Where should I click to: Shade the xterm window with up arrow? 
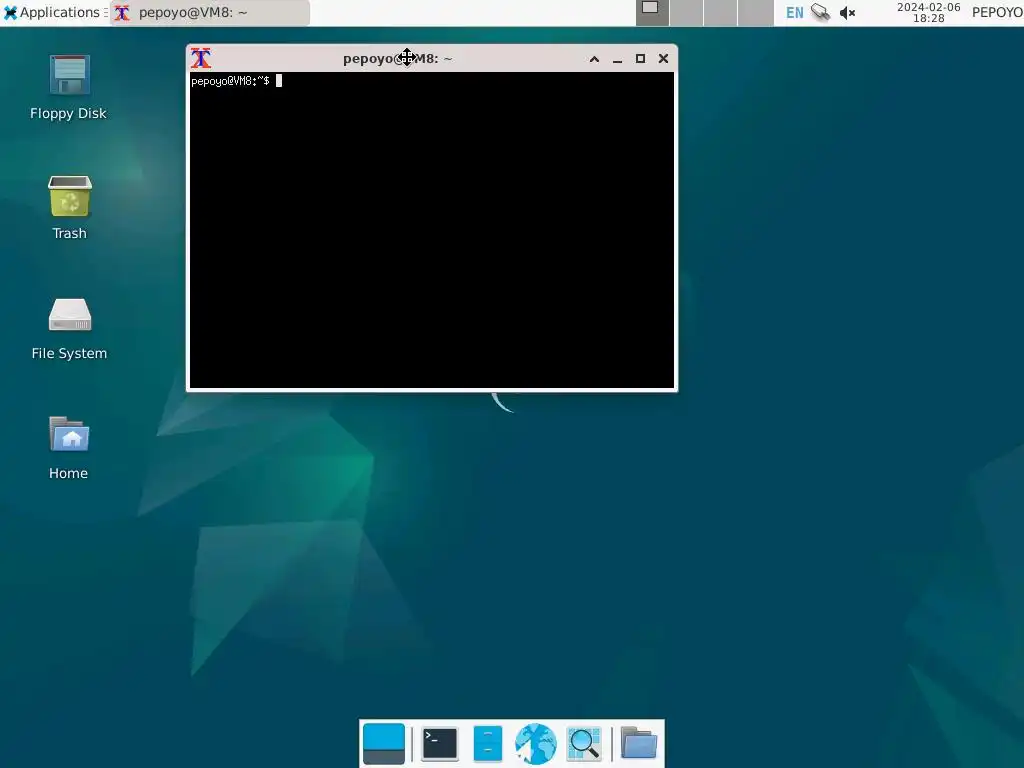(594, 59)
